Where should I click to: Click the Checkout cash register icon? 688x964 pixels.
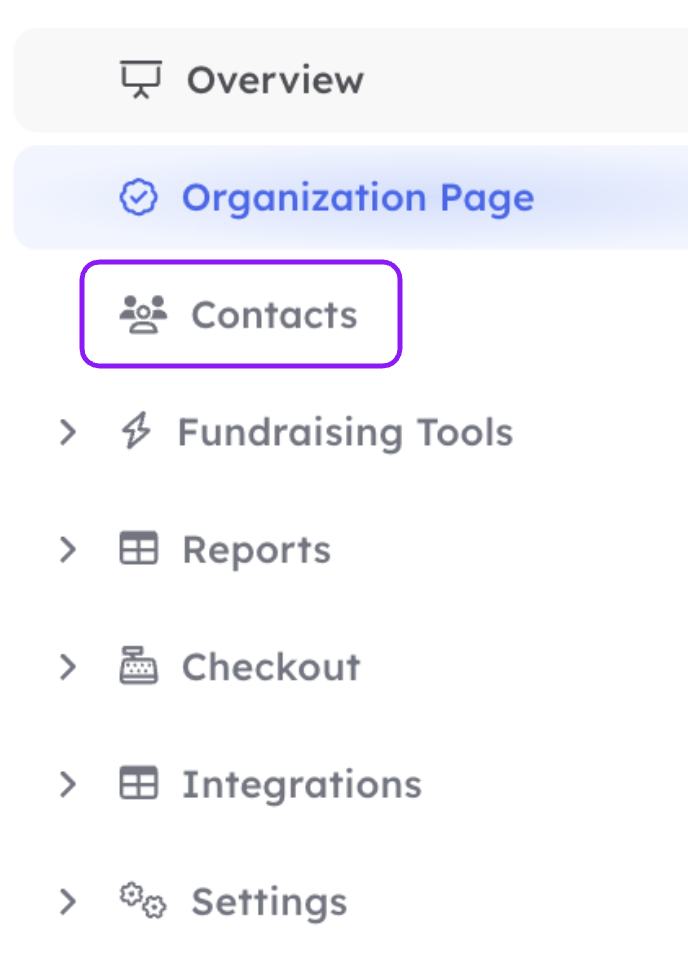click(x=138, y=665)
